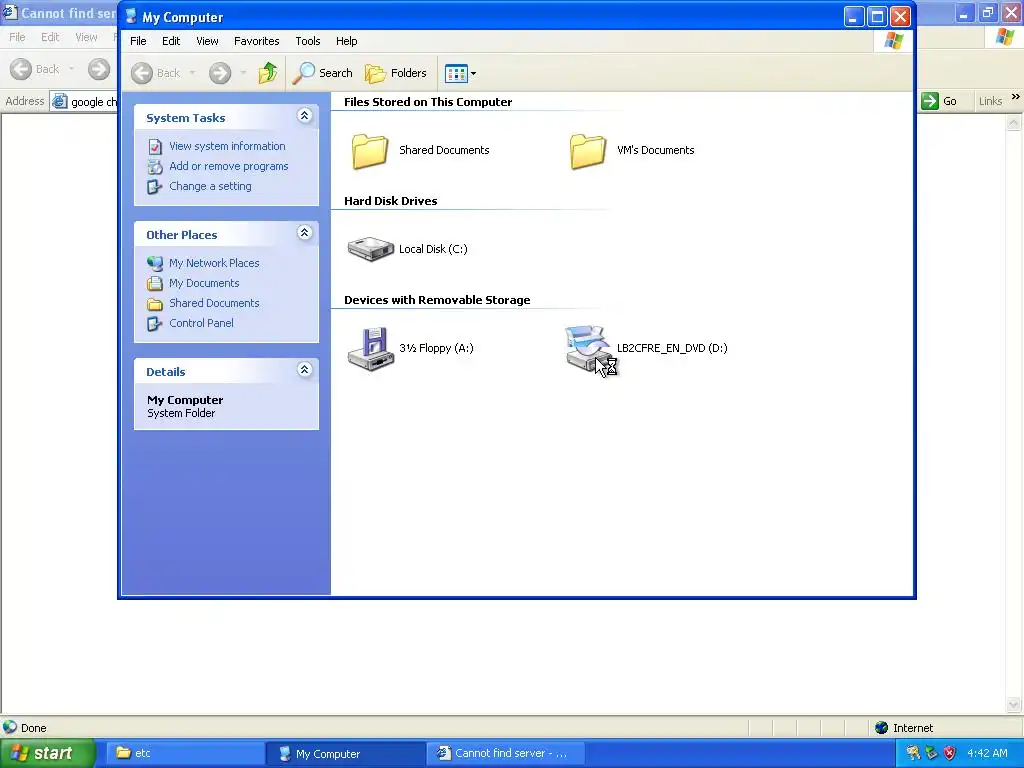Open the Back history dropdown arrow in My Computer
The width and height of the screenshot is (1024, 768).
[192, 72]
